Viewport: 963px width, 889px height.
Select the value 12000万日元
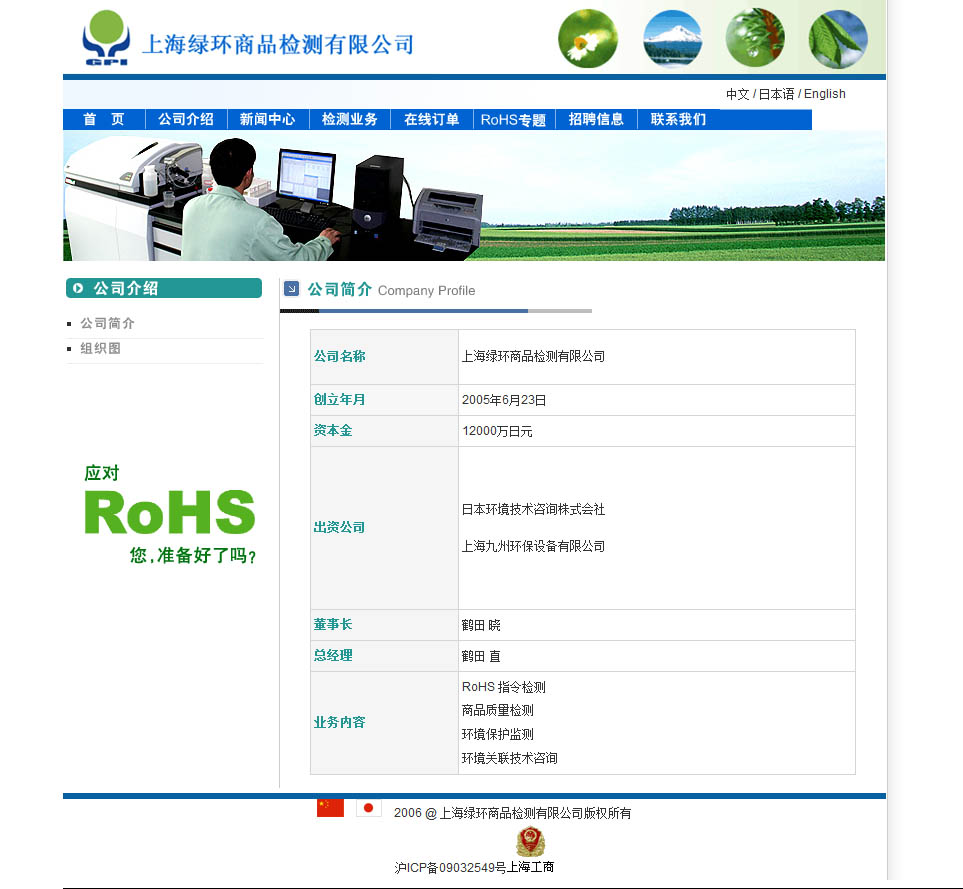coord(497,431)
